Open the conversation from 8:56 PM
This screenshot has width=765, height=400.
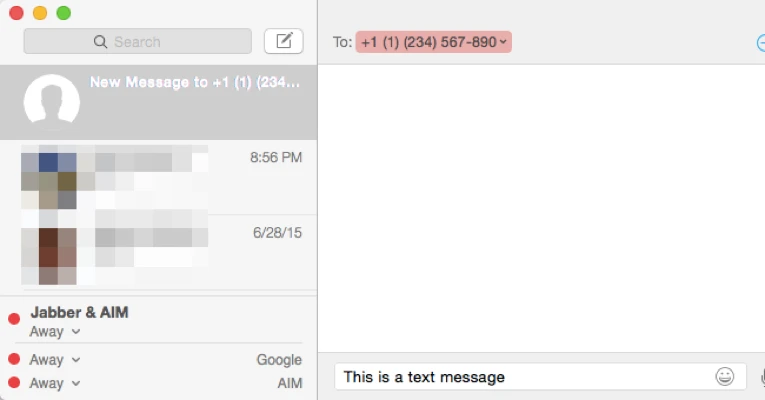[160, 177]
